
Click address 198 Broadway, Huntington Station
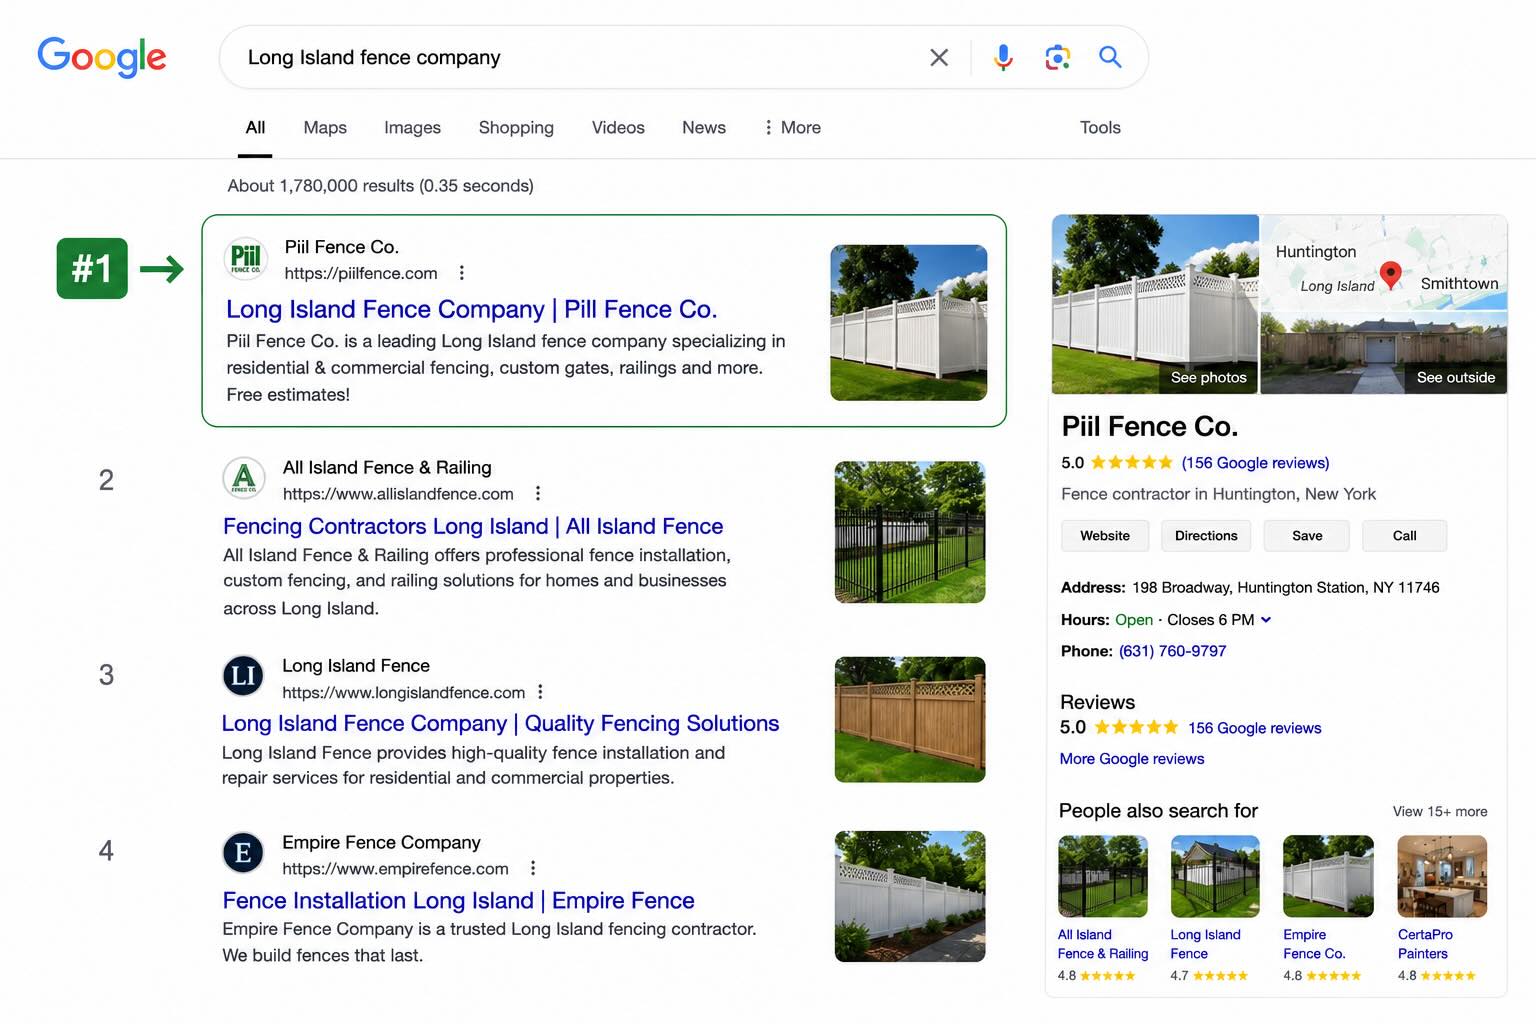(1285, 587)
